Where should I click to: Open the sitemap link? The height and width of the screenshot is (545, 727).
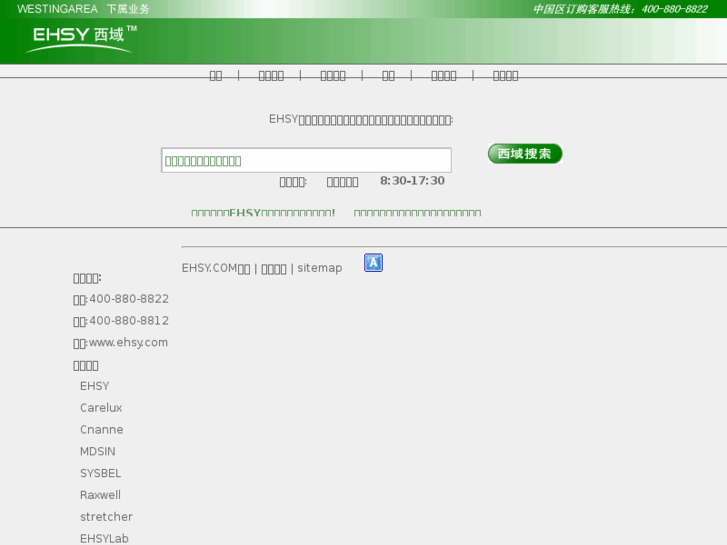coord(319,268)
